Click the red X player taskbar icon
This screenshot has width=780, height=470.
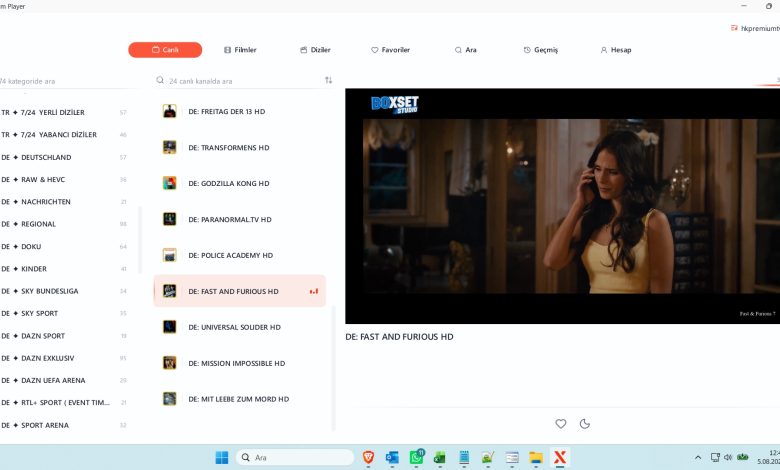(560, 457)
